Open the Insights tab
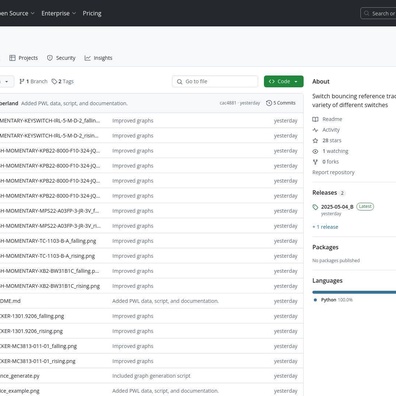Image resolution: width=396 pixels, height=396 pixels. coord(98,58)
